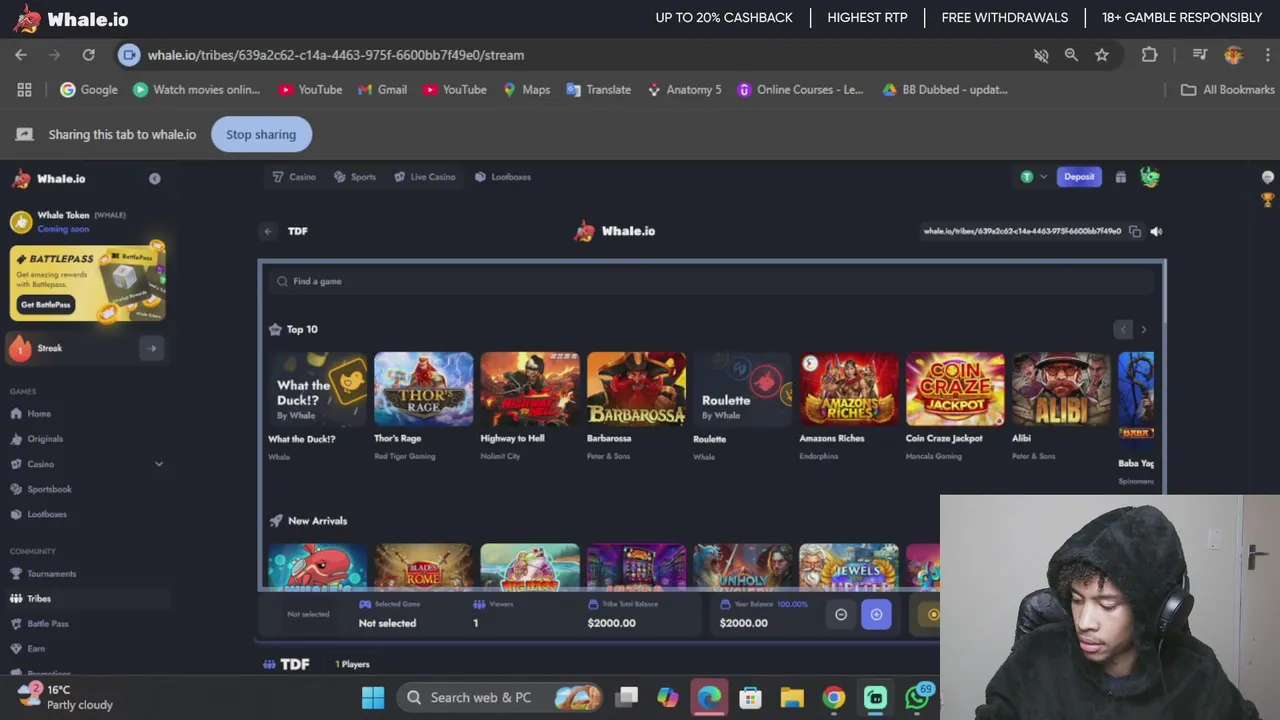Open the Anatomy 5 bookmark
Screen dimensions: 1280x720
[x=684, y=90]
